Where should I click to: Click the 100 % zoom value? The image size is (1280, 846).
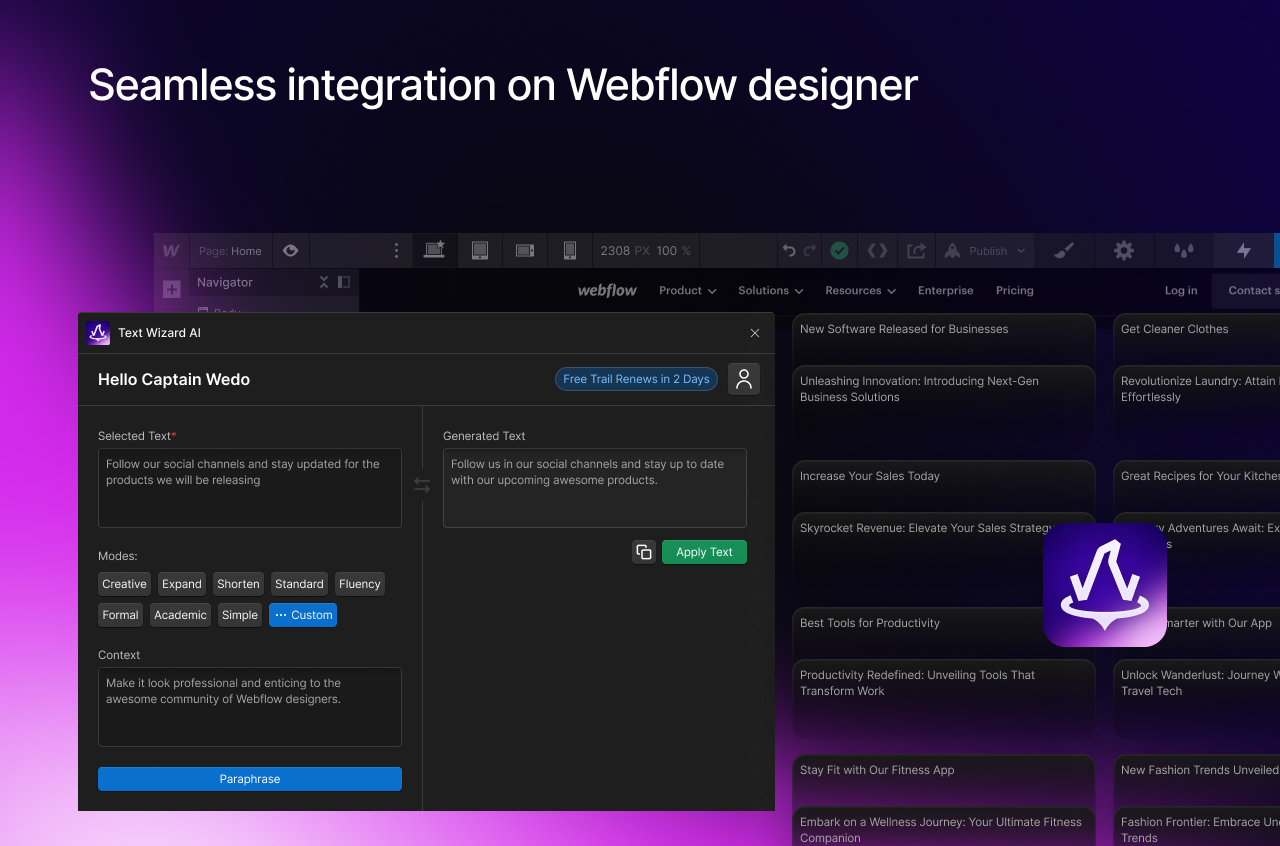673,251
